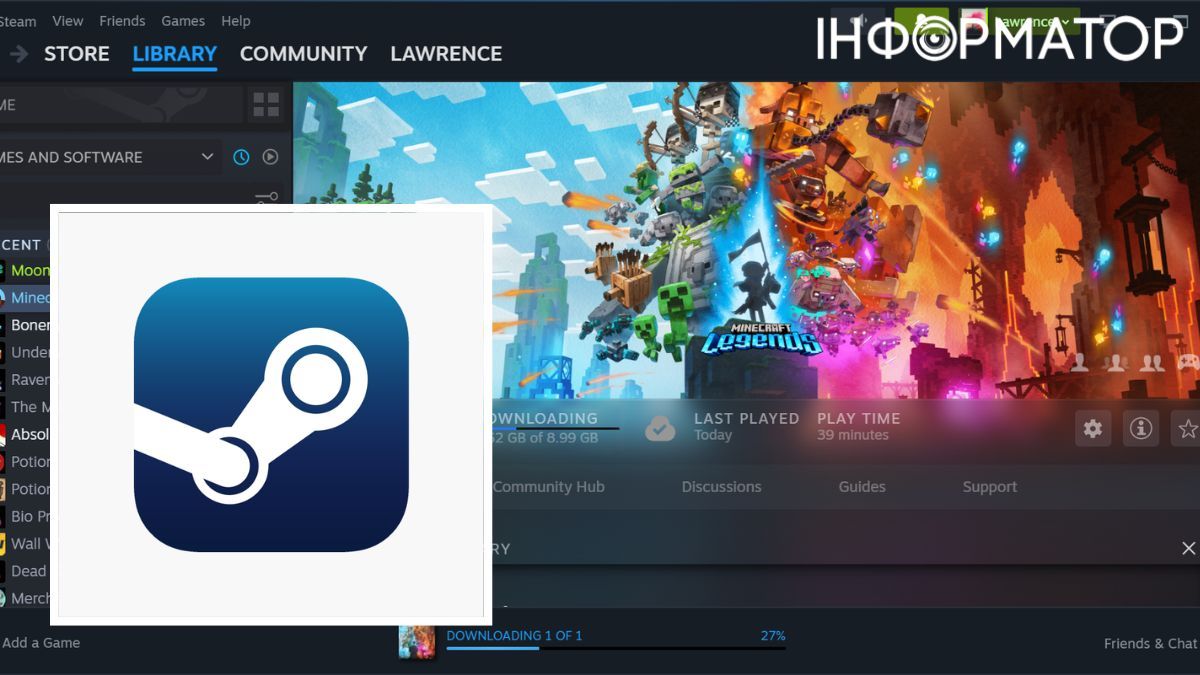
Task: Open the Support game tab
Action: click(x=990, y=487)
